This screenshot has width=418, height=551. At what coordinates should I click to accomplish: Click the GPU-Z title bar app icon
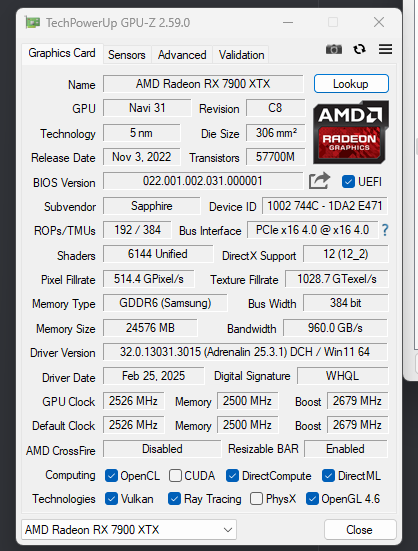(x=32, y=23)
